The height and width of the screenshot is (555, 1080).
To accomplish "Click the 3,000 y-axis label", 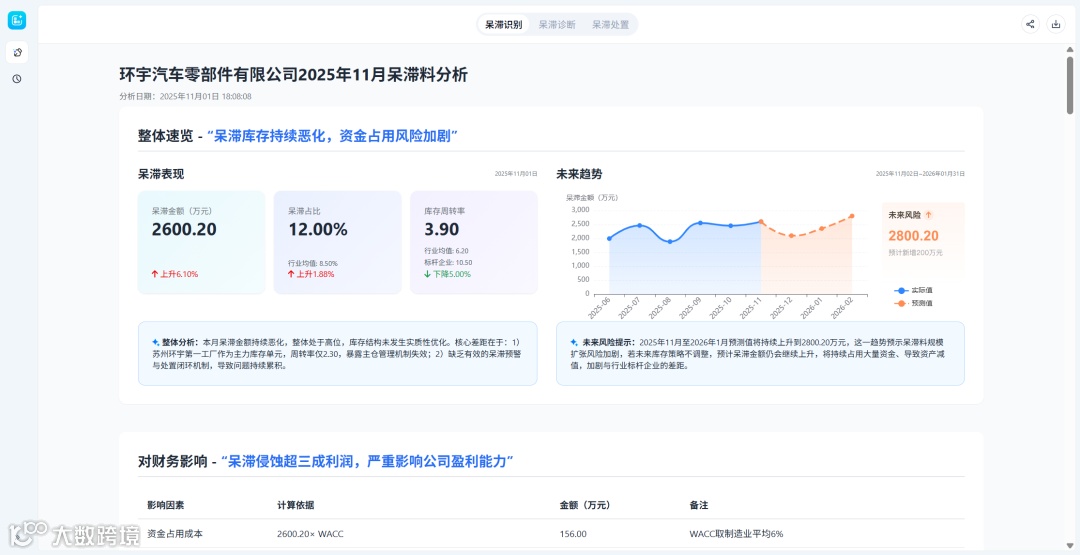I will (581, 209).
